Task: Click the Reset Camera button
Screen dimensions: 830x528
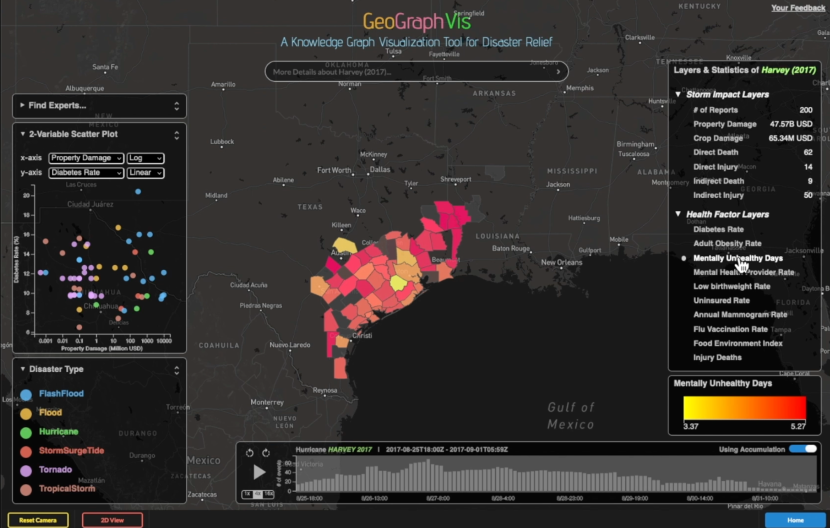Action: click(38, 520)
